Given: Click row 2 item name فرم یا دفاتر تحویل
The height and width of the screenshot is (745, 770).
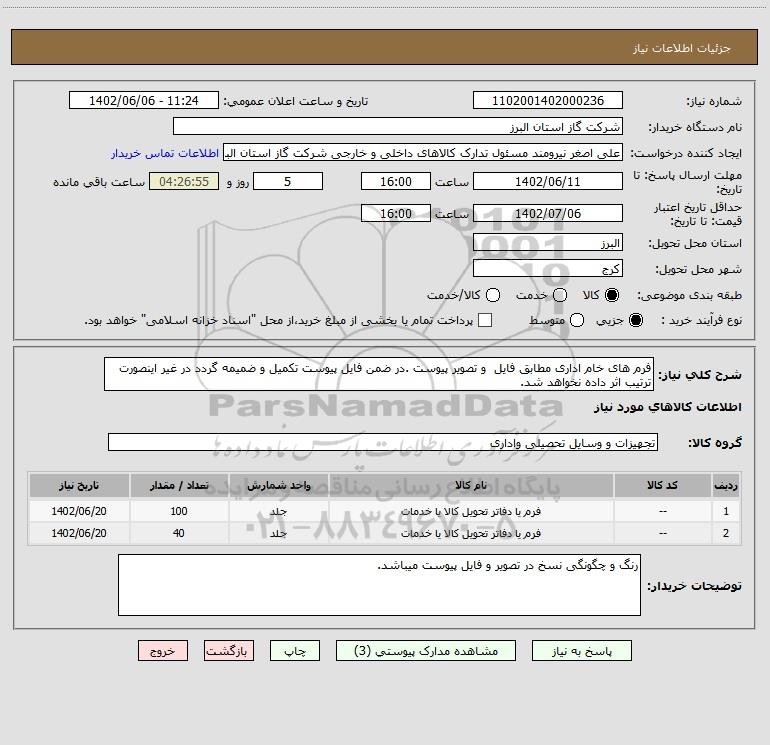Looking at the screenshot, I should coord(471,533).
